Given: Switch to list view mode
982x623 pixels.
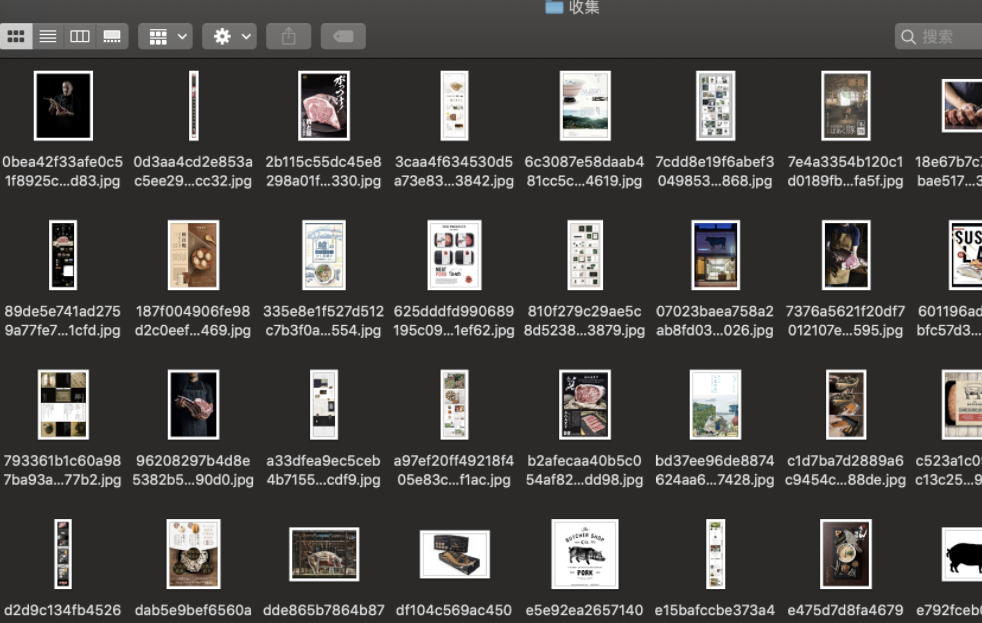Looking at the screenshot, I should point(48,36).
